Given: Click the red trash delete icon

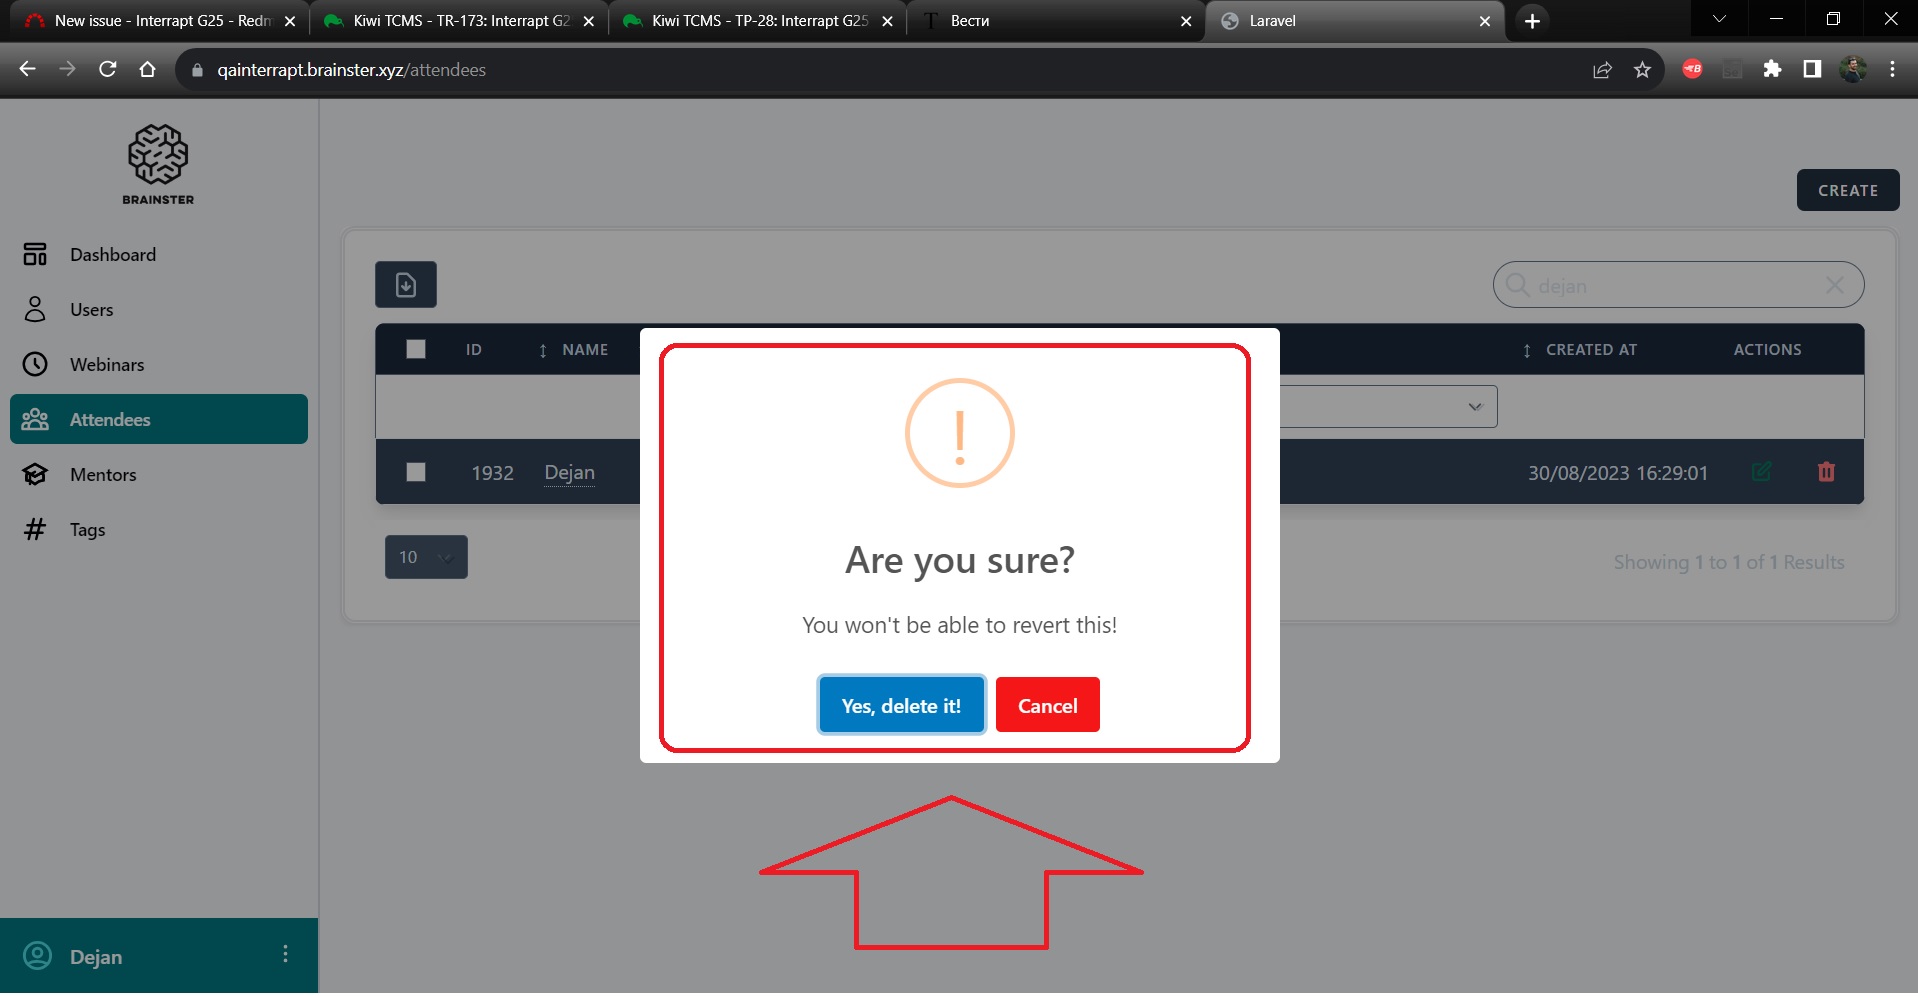Looking at the screenshot, I should [1826, 472].
